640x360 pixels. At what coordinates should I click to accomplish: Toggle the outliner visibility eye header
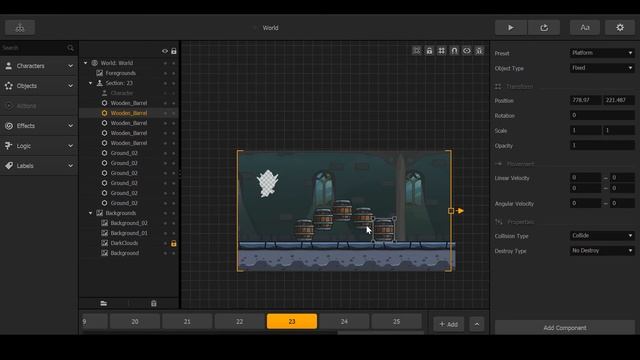coord(164,51)
